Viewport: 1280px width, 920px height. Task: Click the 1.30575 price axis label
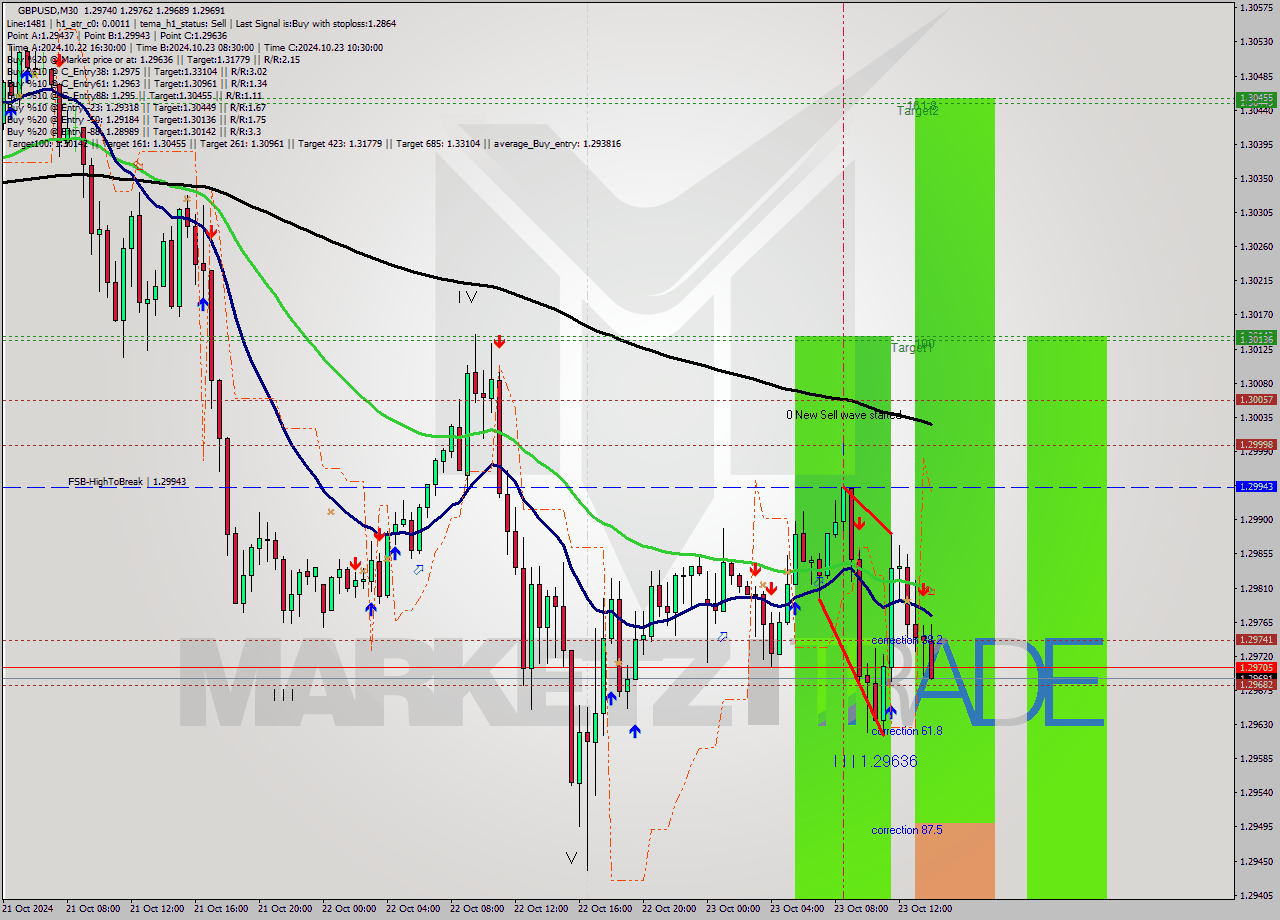pos(1256,7)
